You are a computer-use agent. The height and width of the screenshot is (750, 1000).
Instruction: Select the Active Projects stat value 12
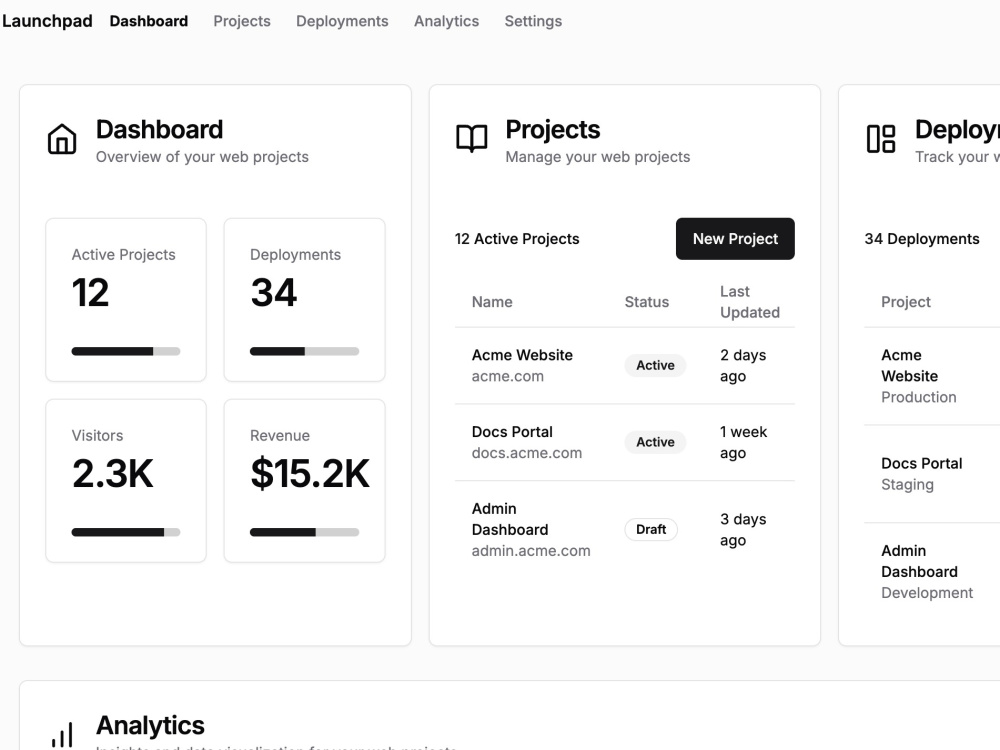point(91,293)
